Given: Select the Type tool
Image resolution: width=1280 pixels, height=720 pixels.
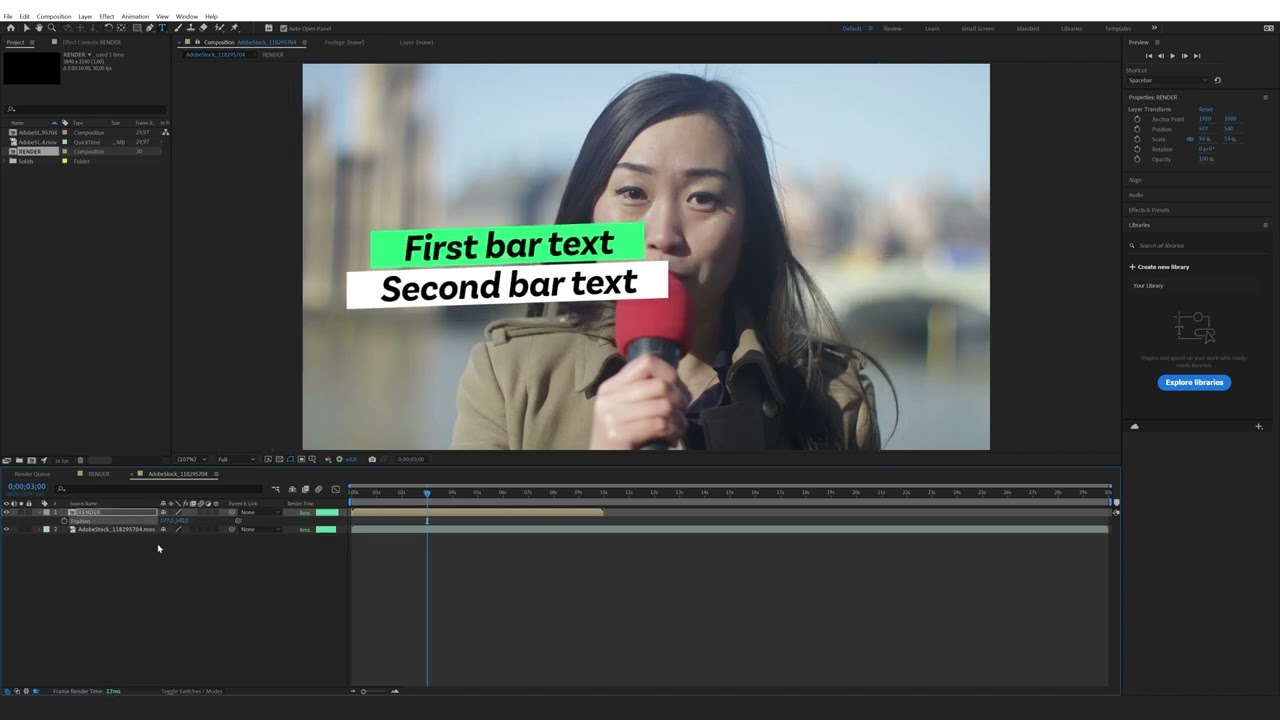Looking at the screenshot, I should pyautogui.click(x=162, y=28).
